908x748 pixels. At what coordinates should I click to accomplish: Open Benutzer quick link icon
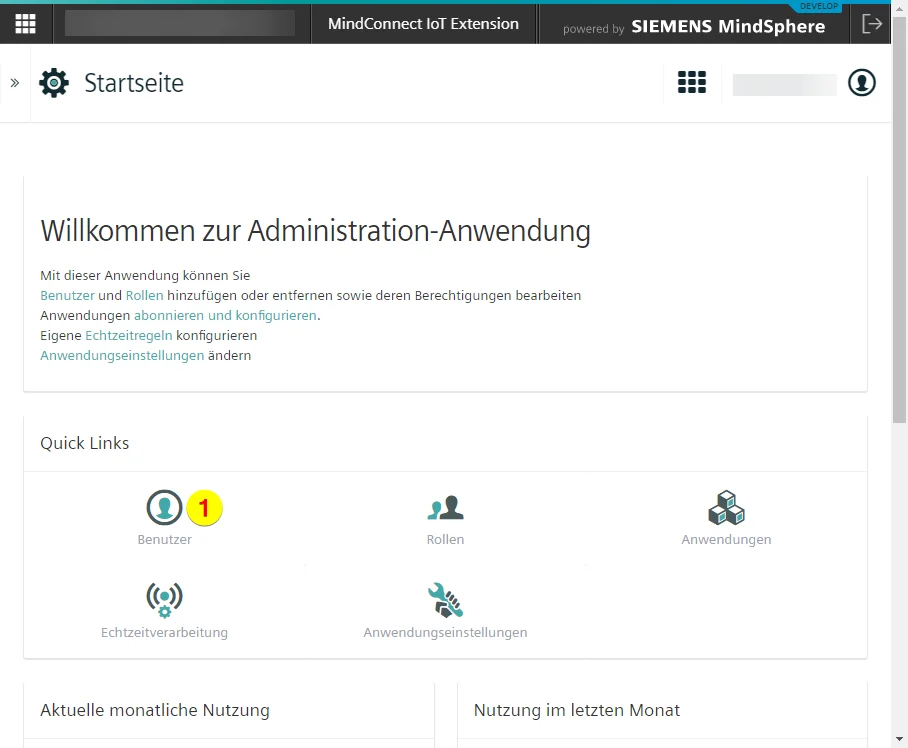[164, 508]
